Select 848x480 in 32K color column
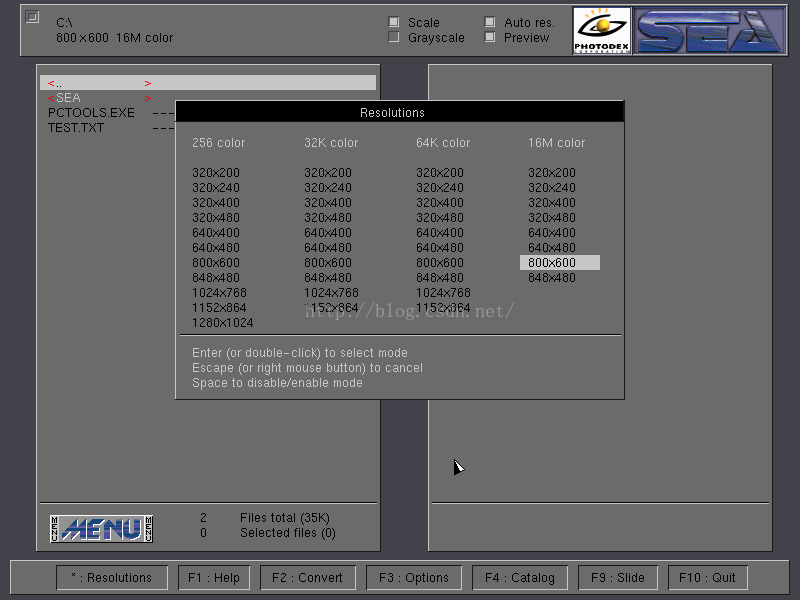Image resolution: width=800 pixels, height=600 pixels. pyautogui.click(x=328, y=278)
